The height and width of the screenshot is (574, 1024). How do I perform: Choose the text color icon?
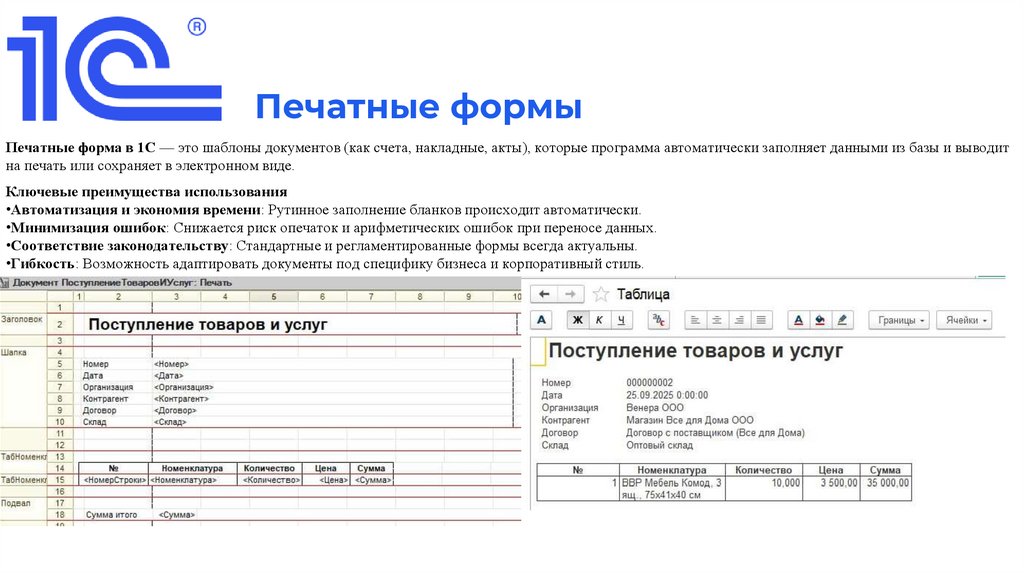point(798,320)
